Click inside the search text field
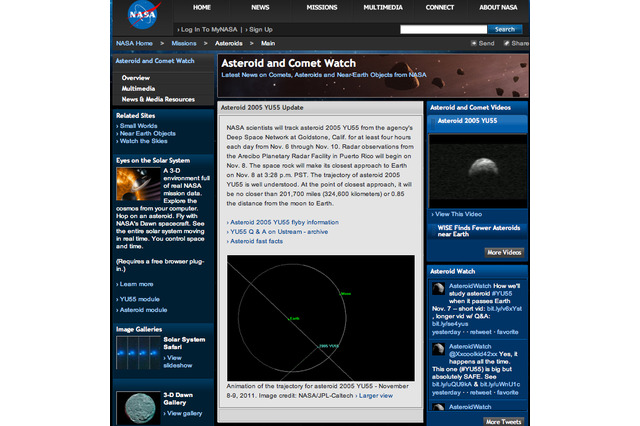This screenshot has height=426, width=640. point(443,29)
